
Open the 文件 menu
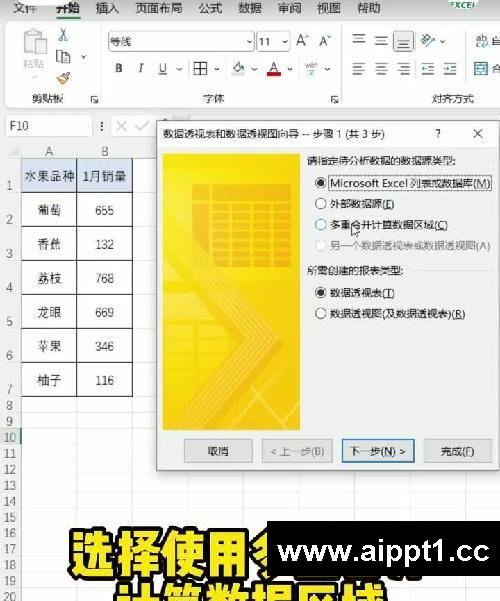(x=25, y=8)
